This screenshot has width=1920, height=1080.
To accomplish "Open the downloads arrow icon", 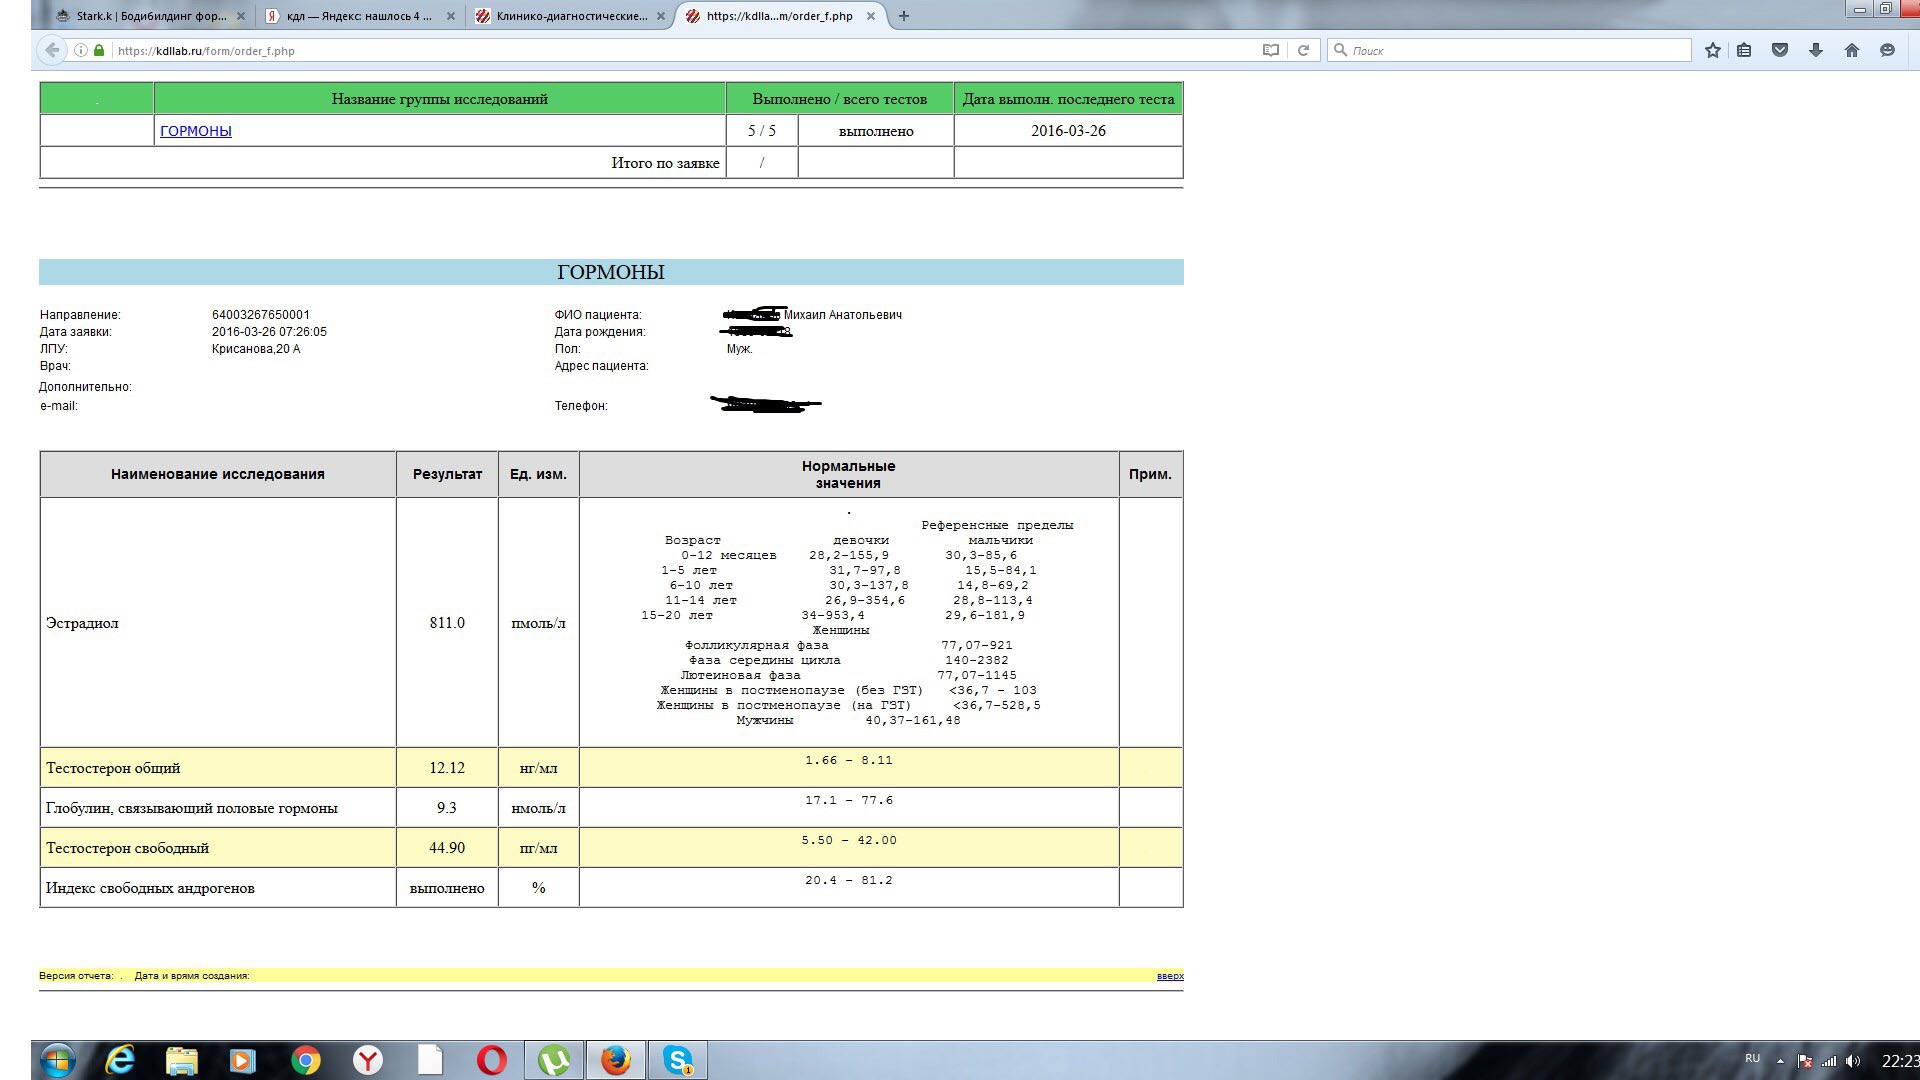I will point(1816,50).
